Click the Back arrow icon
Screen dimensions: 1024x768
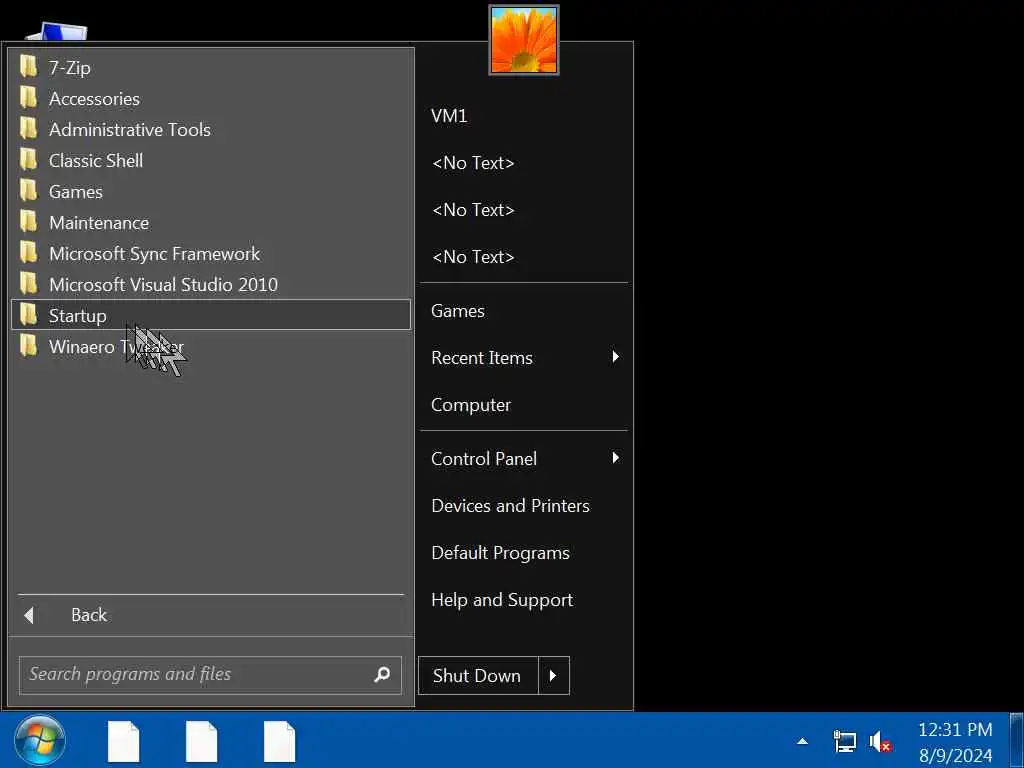(x=29, y=615)
